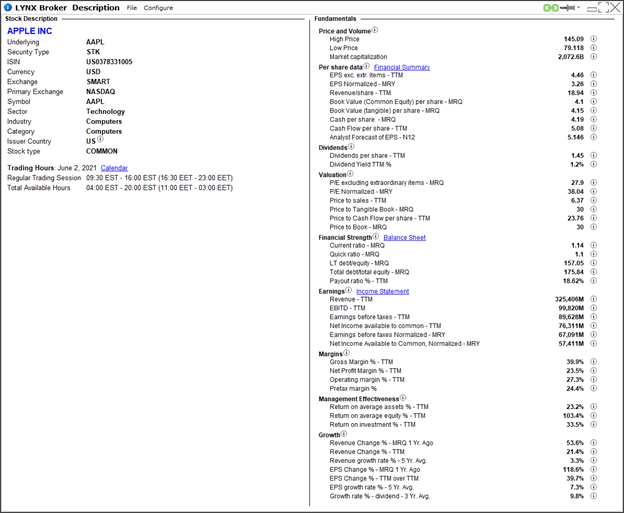Click info icon next to Price and Volume heading
The height and width of the screenshot is (513, 624).
tap(375, 30)
